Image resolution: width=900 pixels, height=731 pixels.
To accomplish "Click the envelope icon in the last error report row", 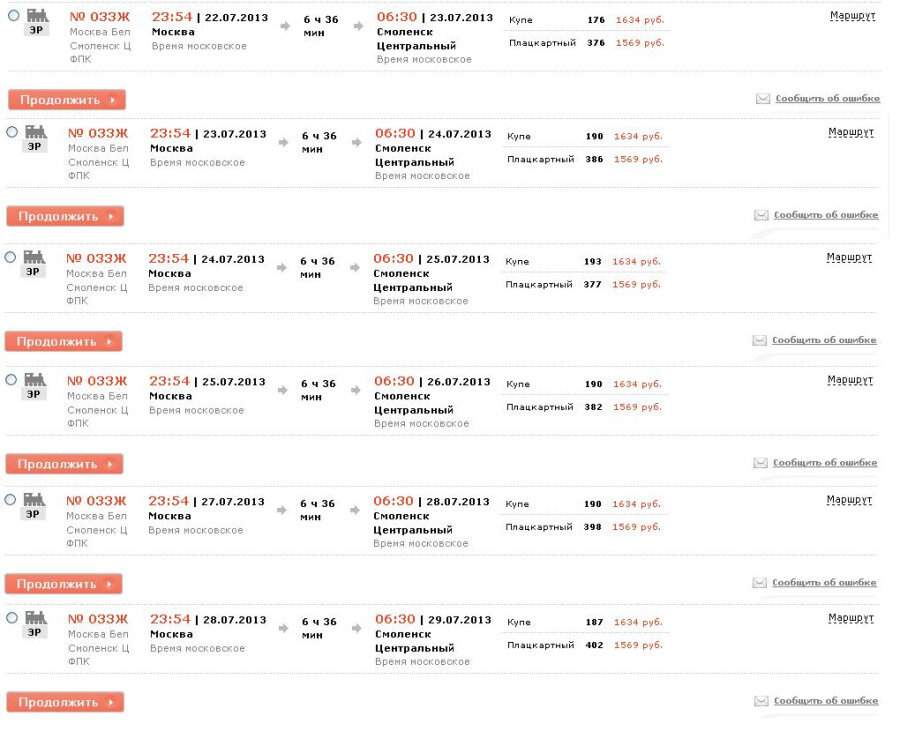I will tap(761, 701).
